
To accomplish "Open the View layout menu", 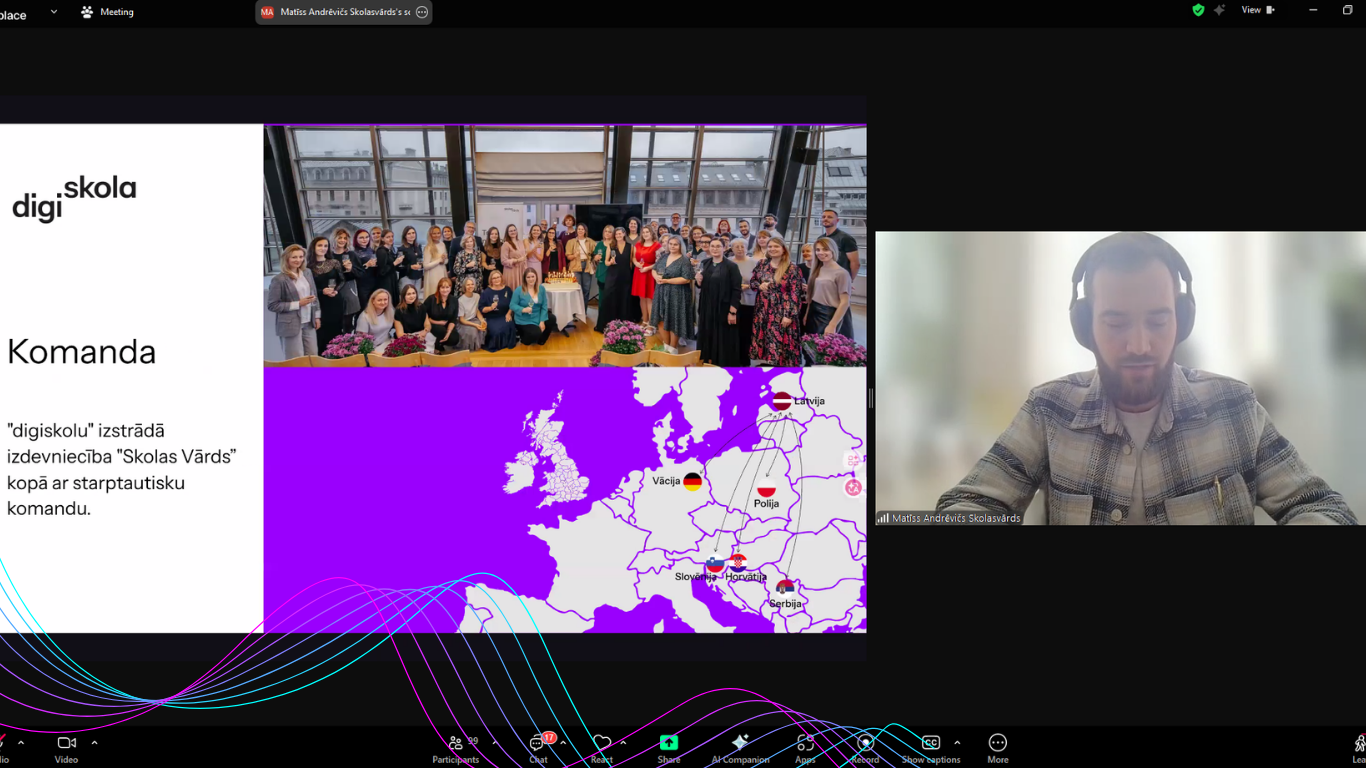I will 1257,10.
